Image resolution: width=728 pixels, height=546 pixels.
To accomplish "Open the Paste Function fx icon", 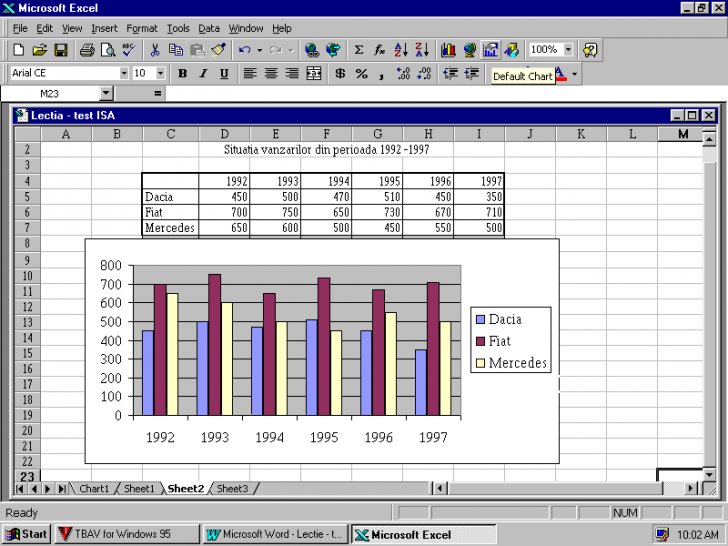I will tap(379, 50).
